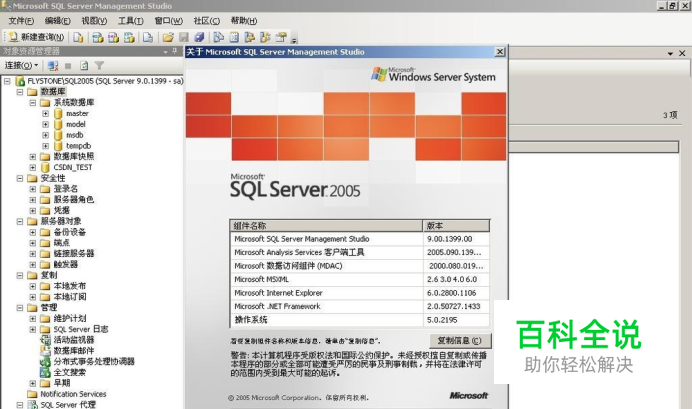The width and height of the screenshot is (692, 409).
Task: Close the About SQL Server Management Studio dialog
Action: pyautogui.click(x=500, y=52)
